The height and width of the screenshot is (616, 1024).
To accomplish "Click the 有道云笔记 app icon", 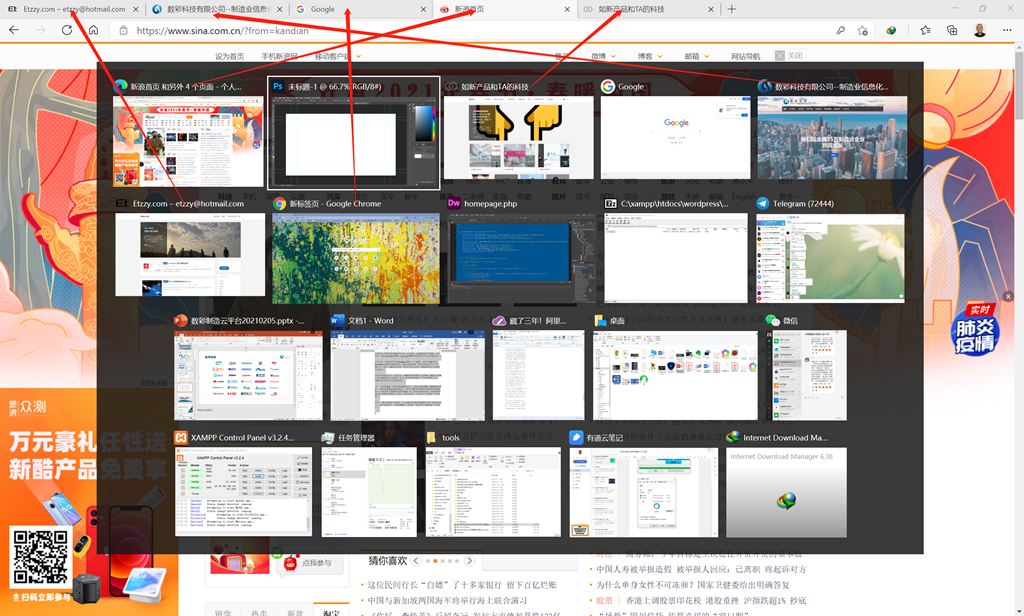I will coord(576,437).
